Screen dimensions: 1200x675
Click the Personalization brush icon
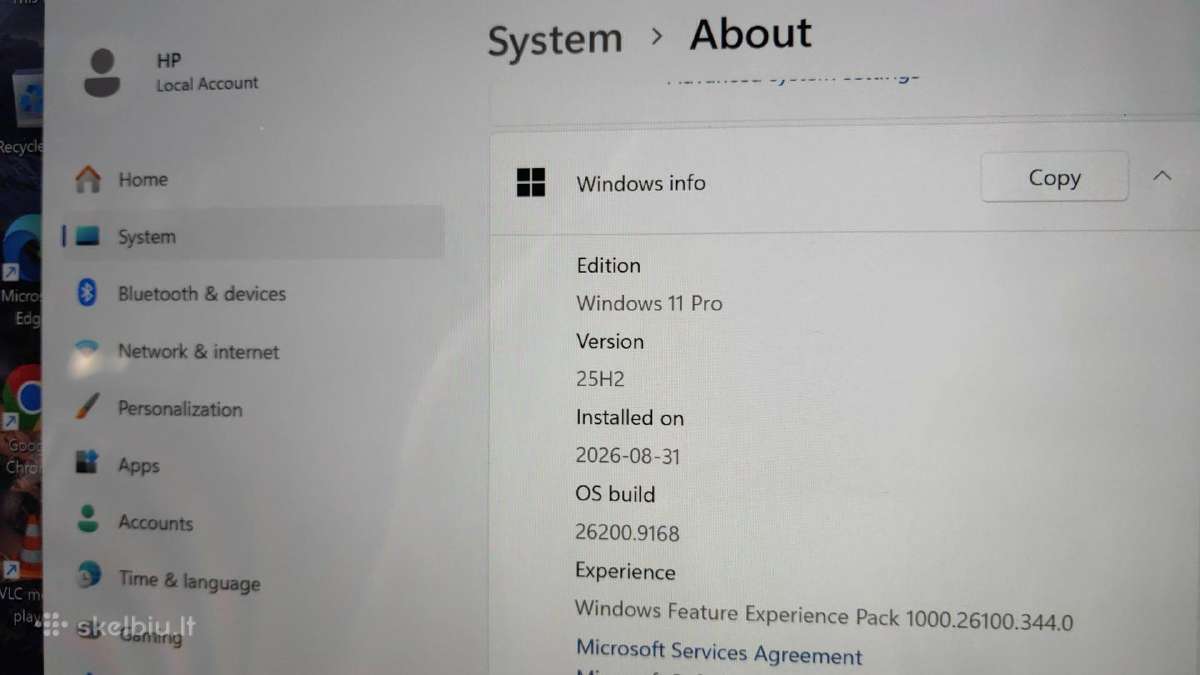click(x=88, y=407)
